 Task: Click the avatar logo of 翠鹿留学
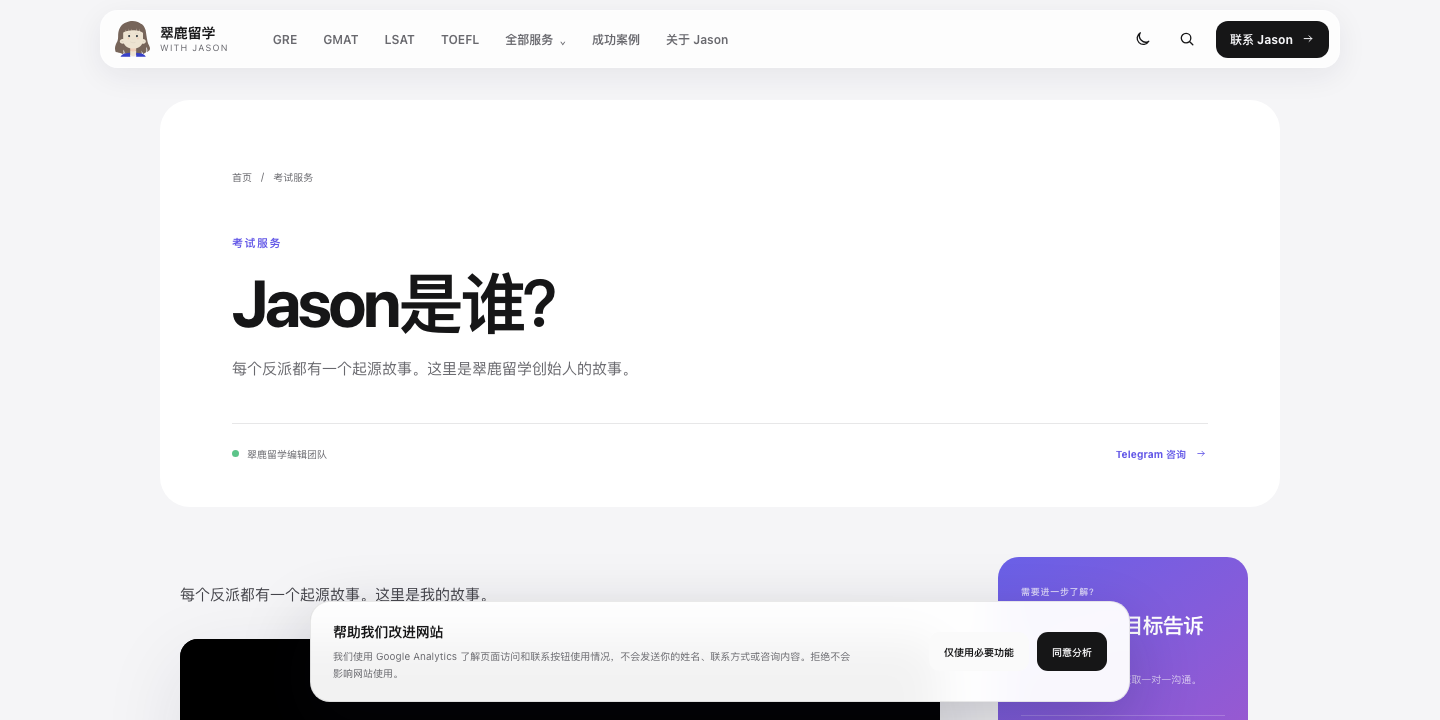[x=132, y=39]
